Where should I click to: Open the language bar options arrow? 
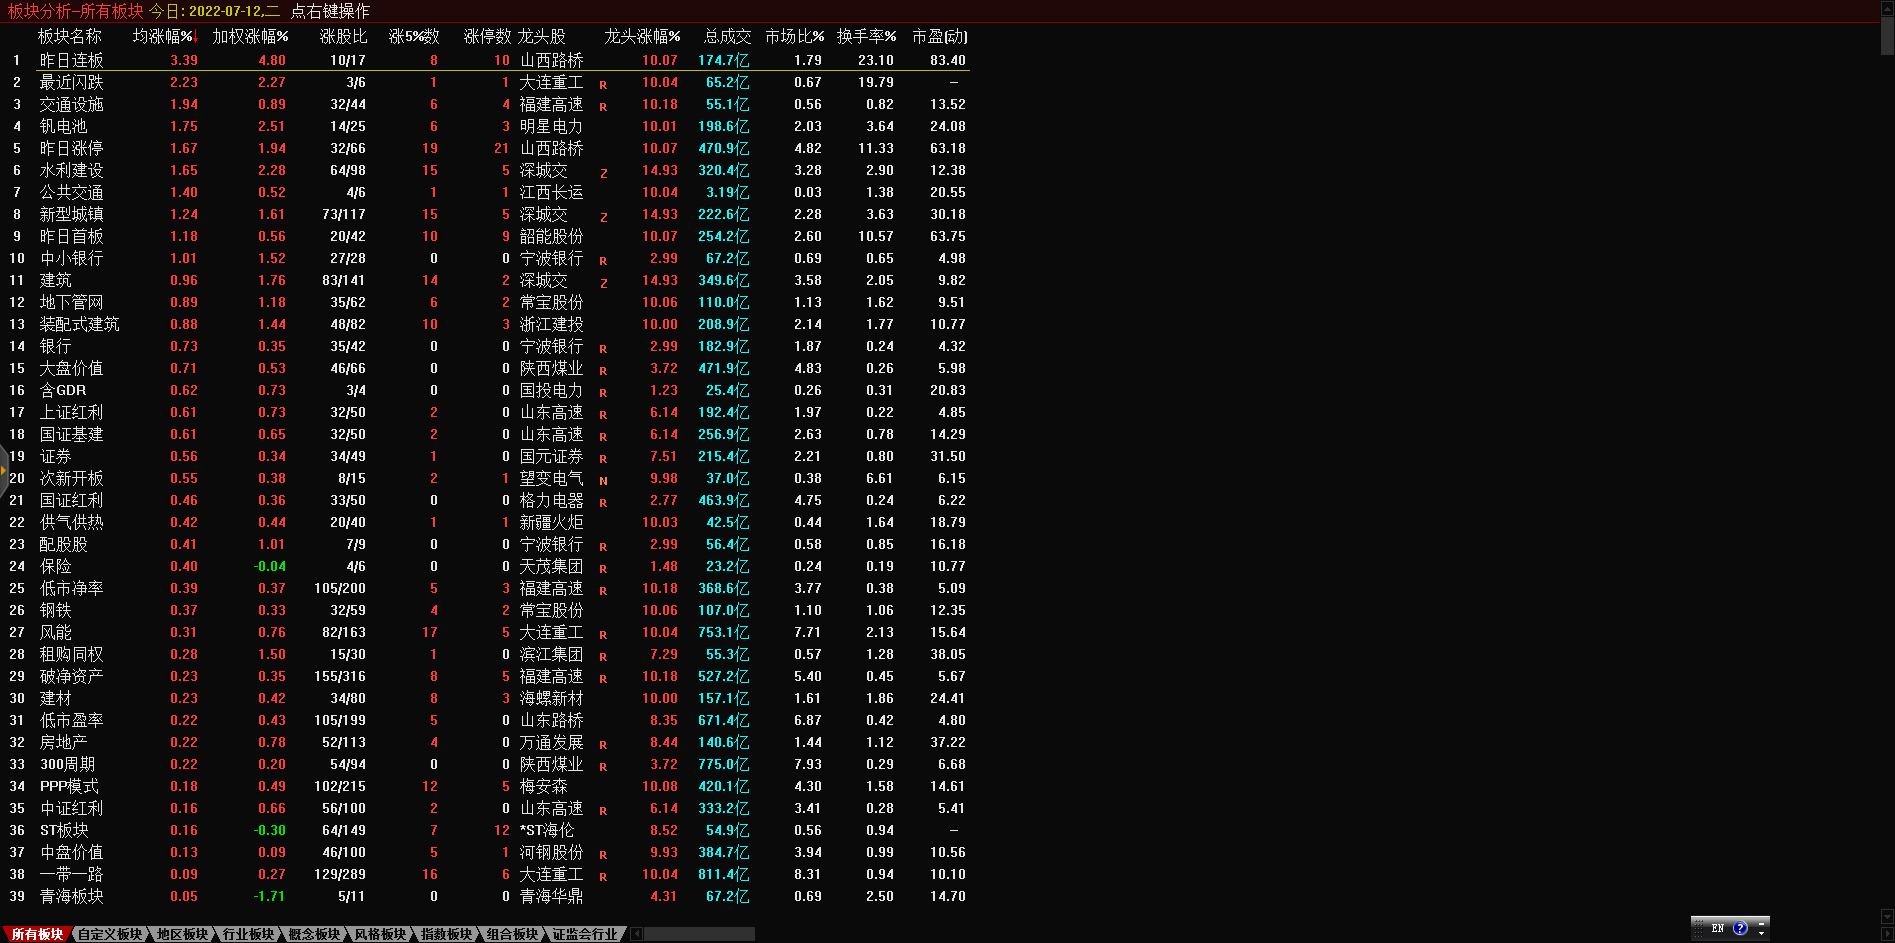tap(1762, 934)
